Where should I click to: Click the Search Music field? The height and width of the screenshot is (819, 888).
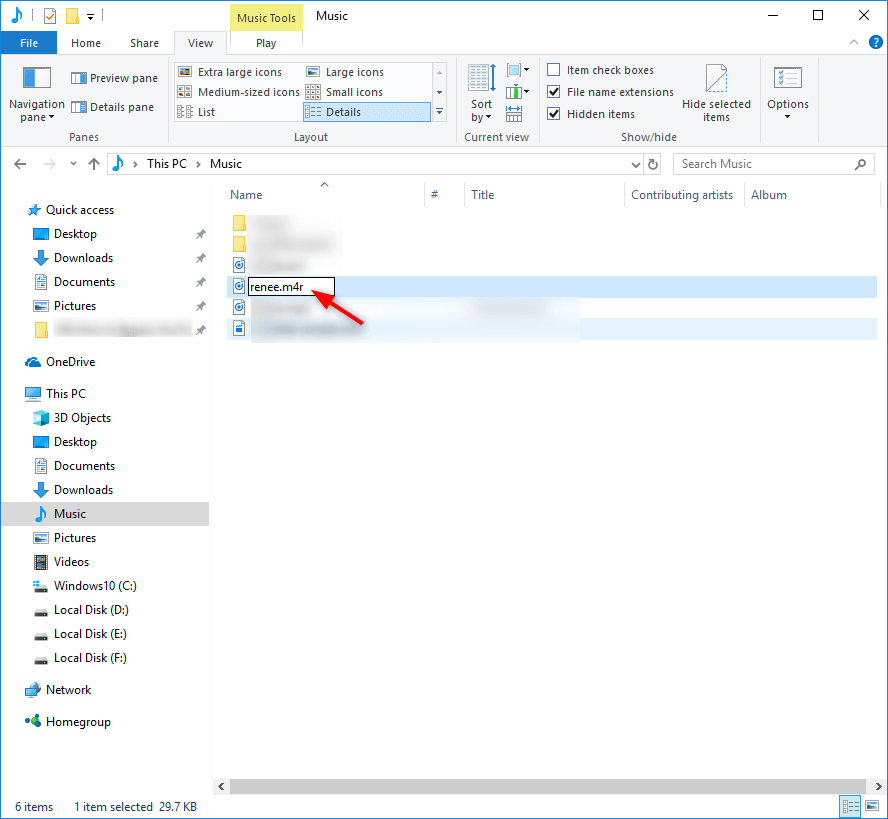774,164
